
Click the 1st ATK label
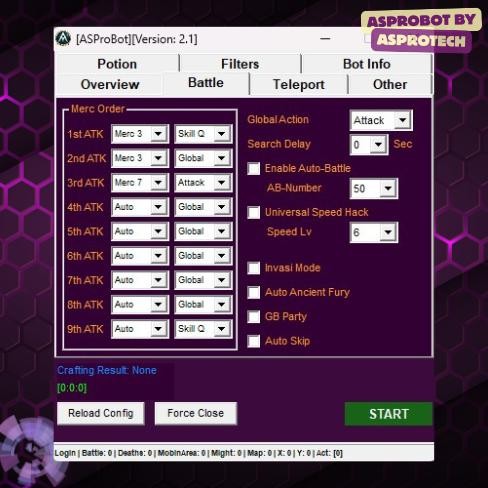click(x=85, y=134)
